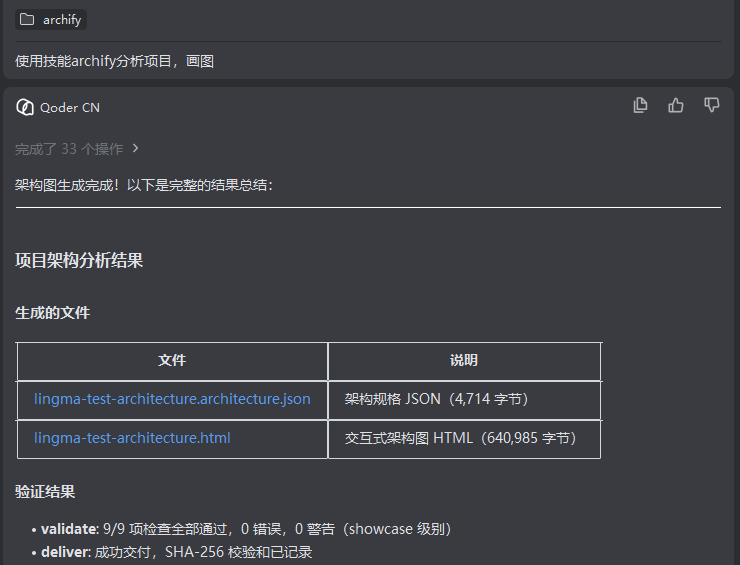Open lingma-test-architecture.architecture.json link

coord(172,399)
